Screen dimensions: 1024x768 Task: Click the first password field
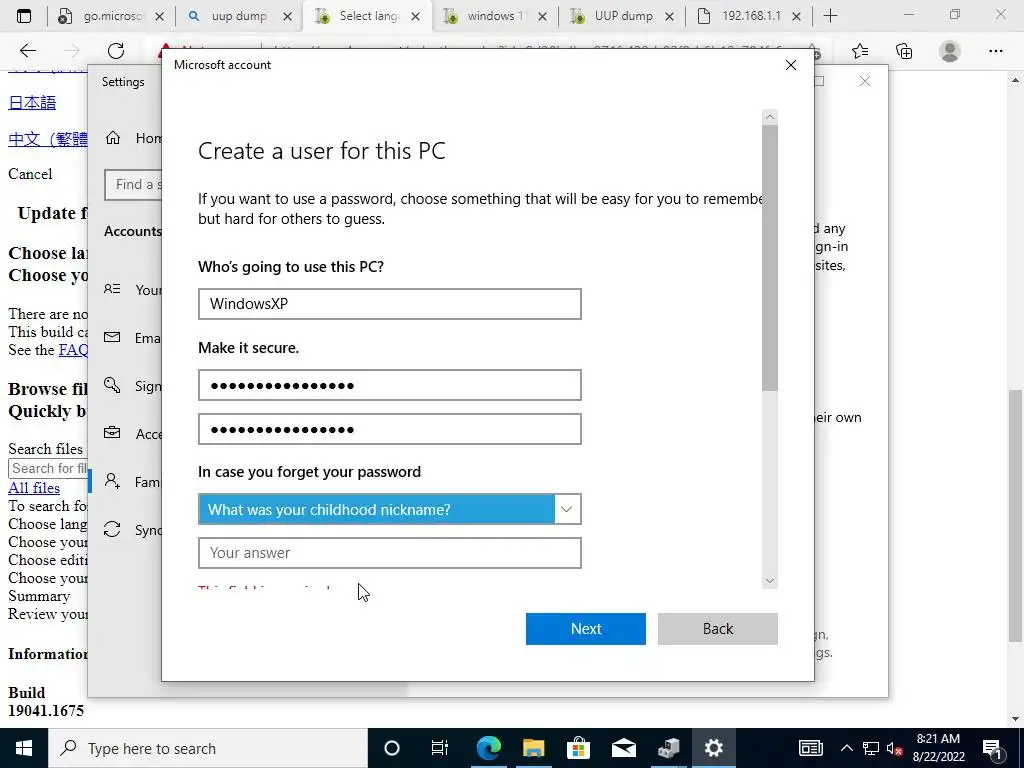pyautogui.click(x=389, y=385)
